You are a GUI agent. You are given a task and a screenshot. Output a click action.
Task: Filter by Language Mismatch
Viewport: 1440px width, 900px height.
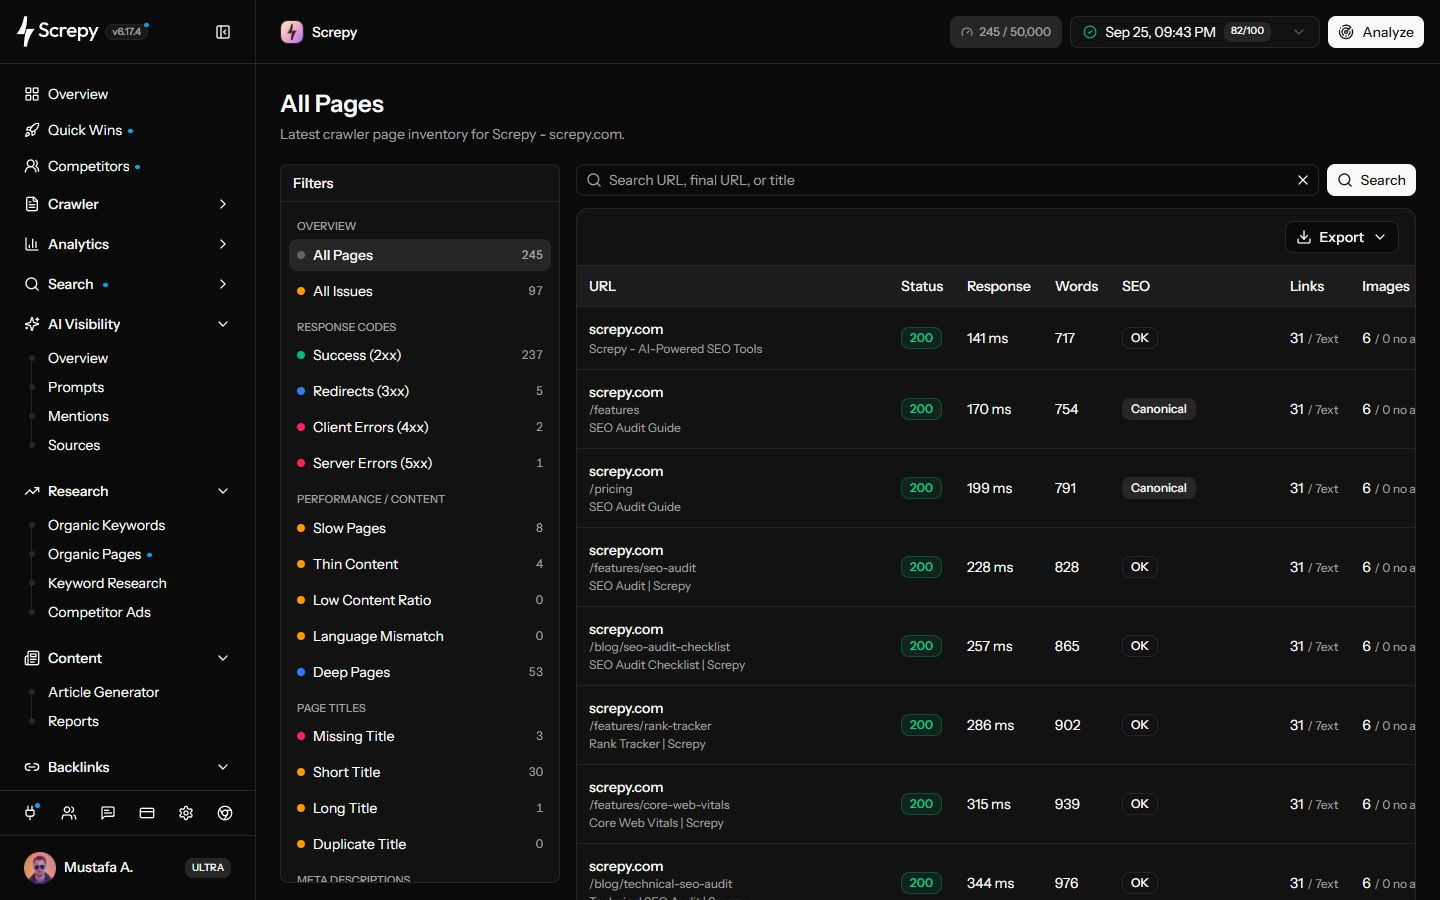click(x=420, y=636)
